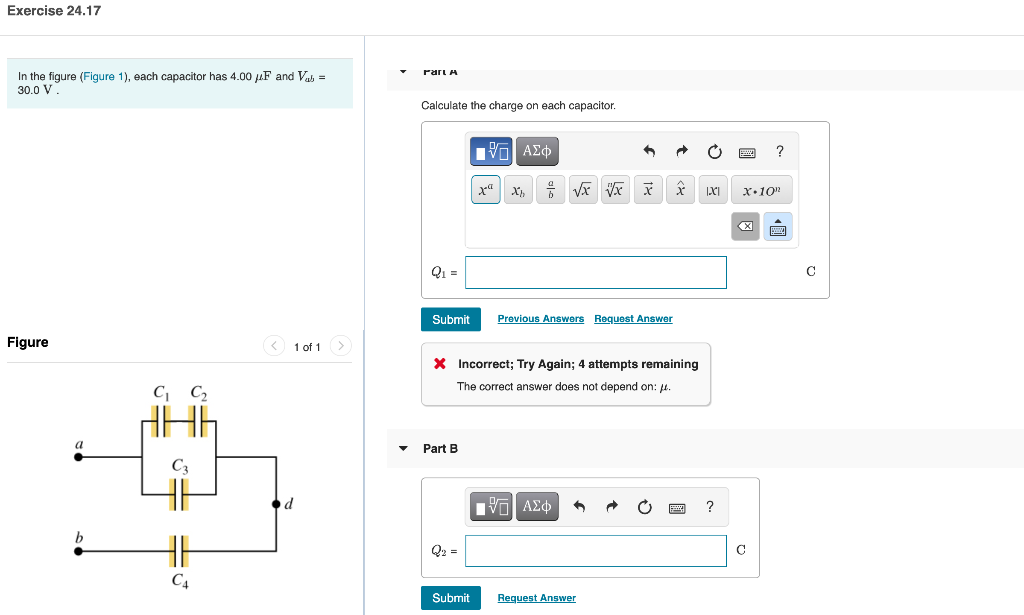
Task: Click the circuit figure diagram
Action: (184, 486)
